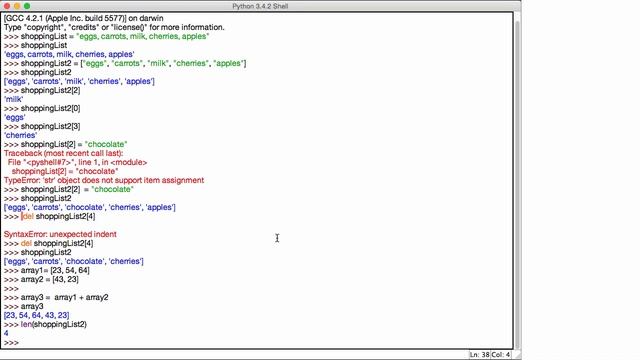640x360 pixels.
Task: Click the line array3 = array1 + array2
Action: click(x=56, y=297)
